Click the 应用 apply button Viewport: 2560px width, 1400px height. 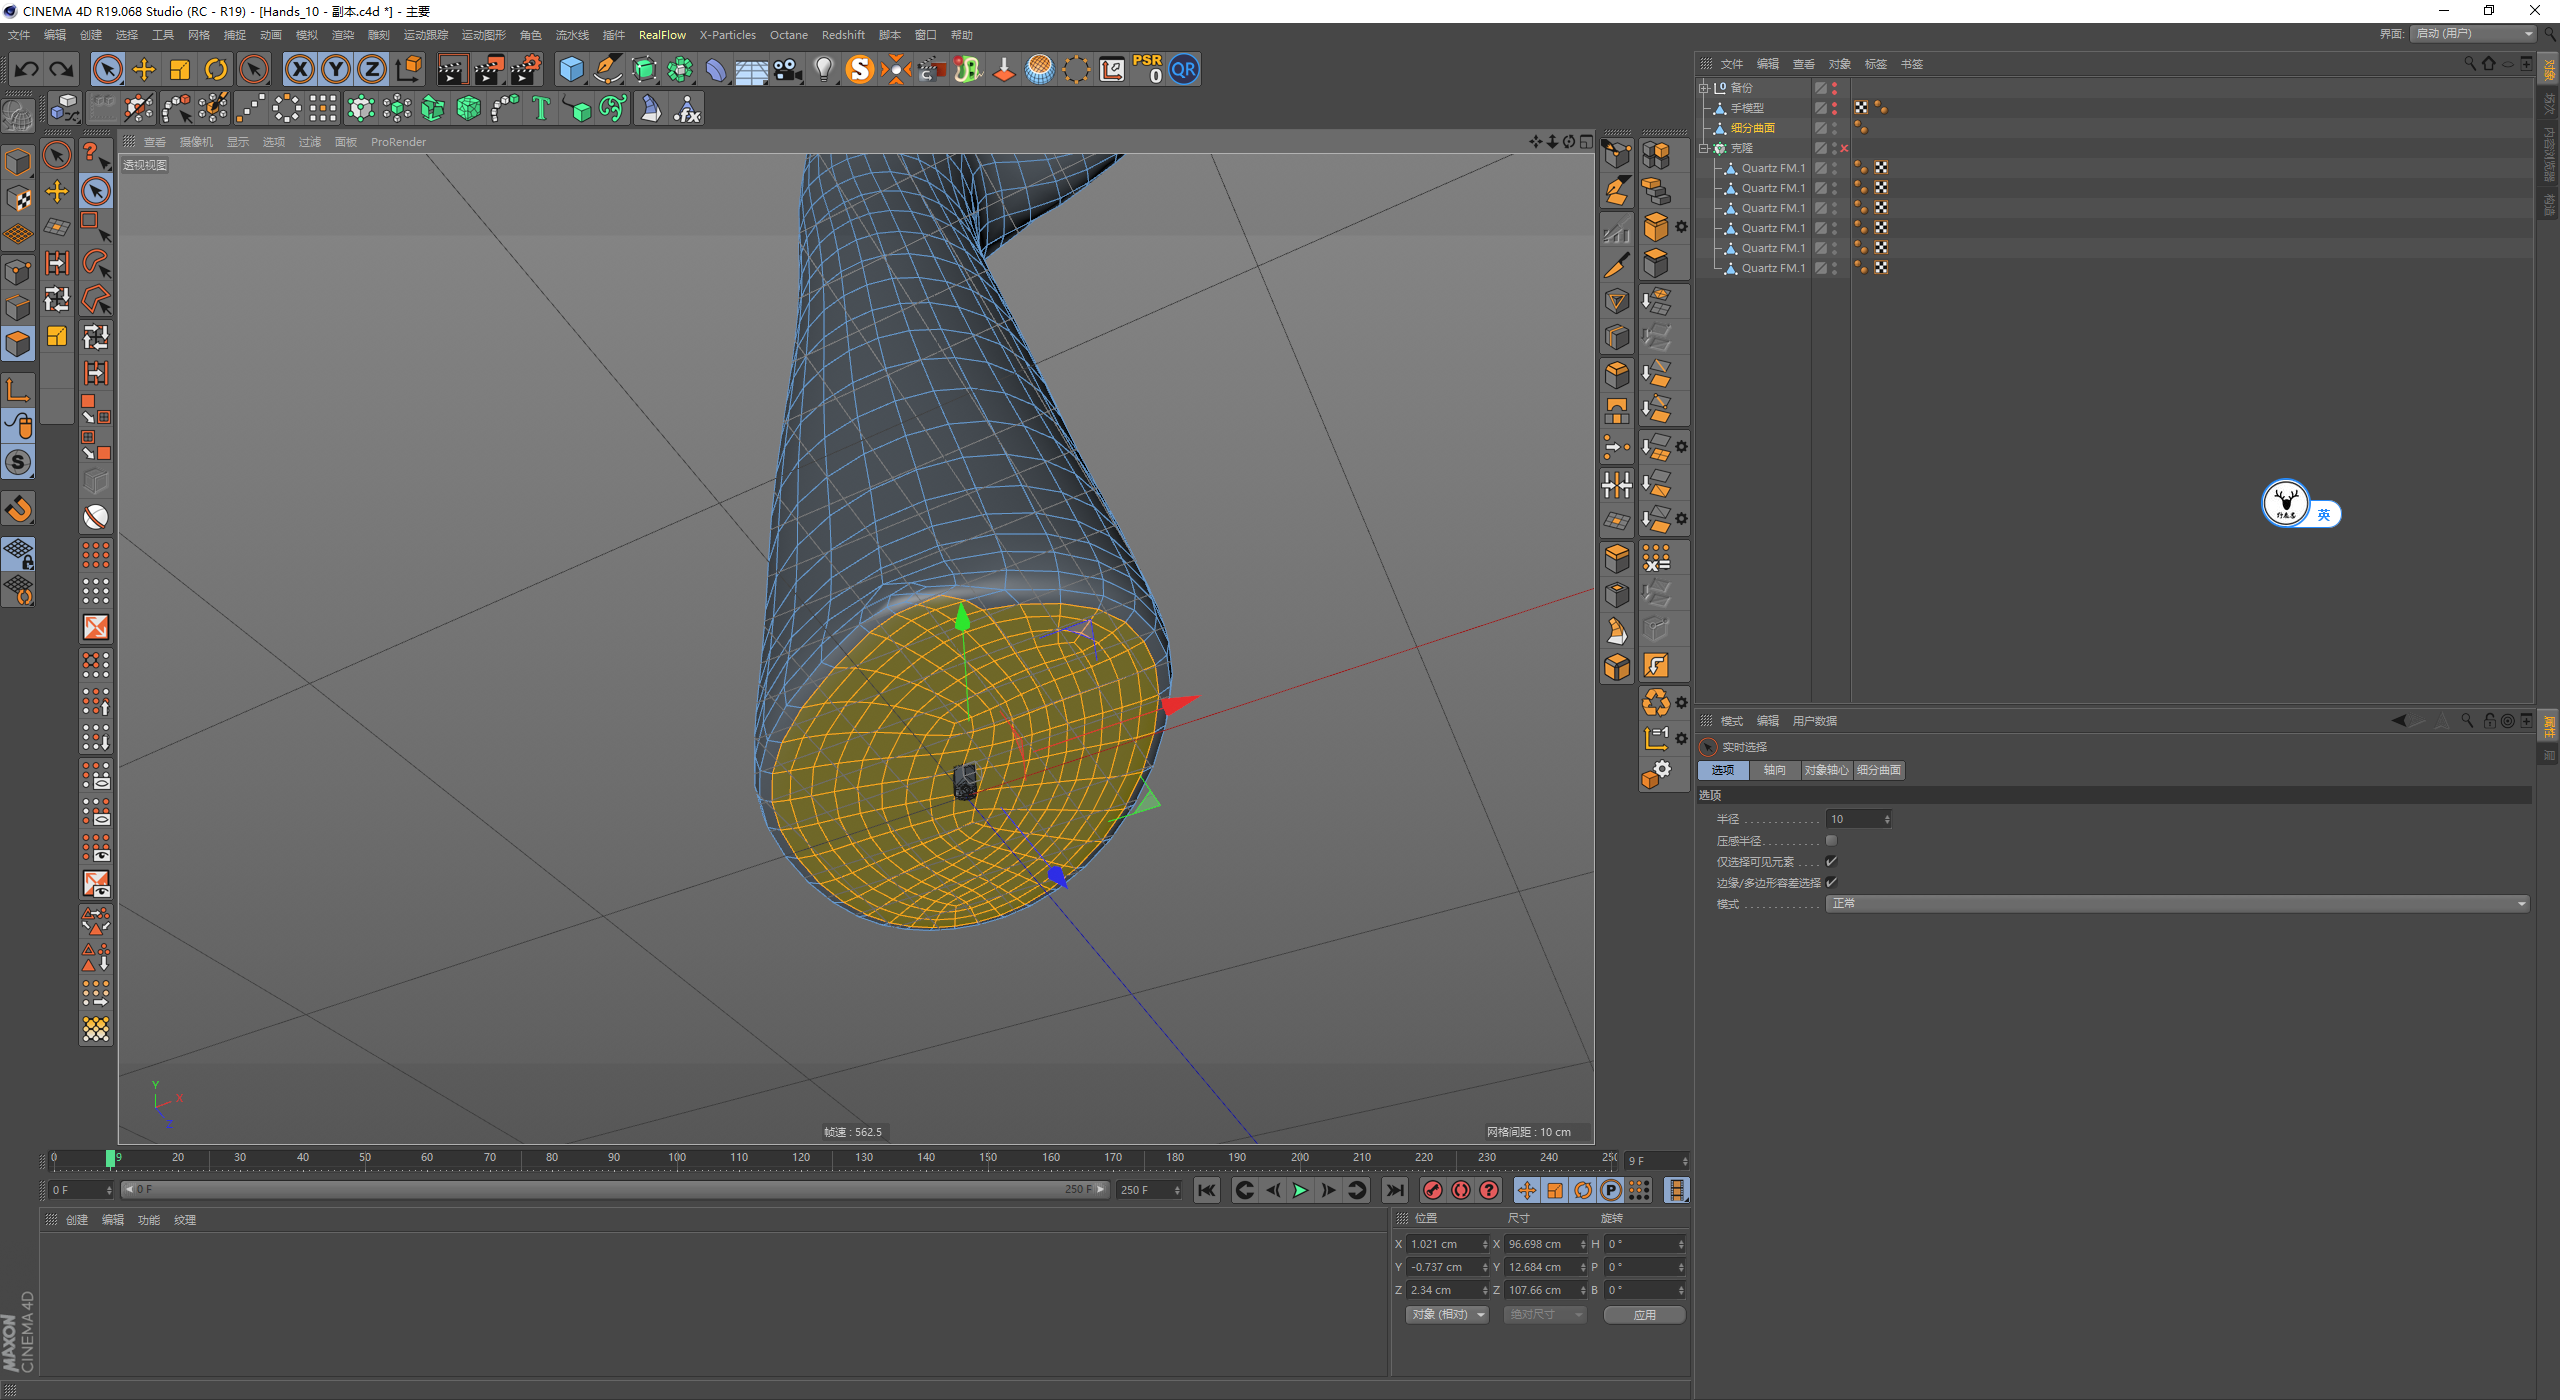pyautogui.click(x=1644, y=1314)
